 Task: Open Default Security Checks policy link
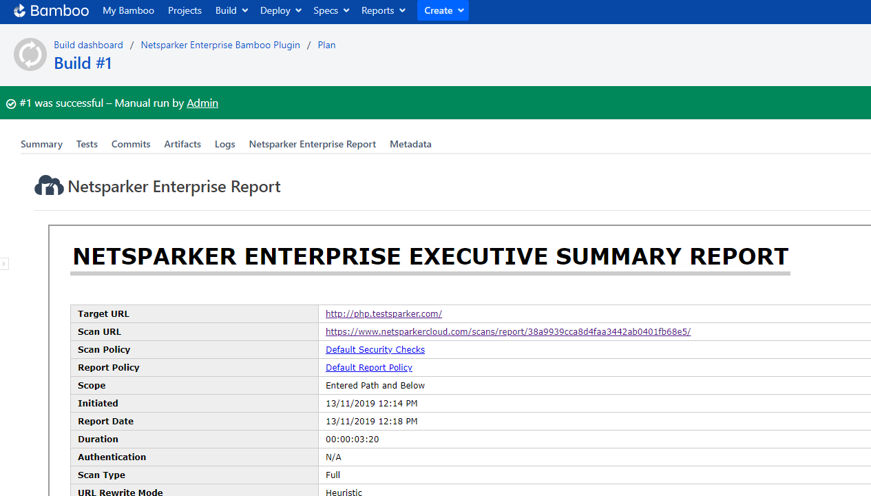tap(375, 349)
